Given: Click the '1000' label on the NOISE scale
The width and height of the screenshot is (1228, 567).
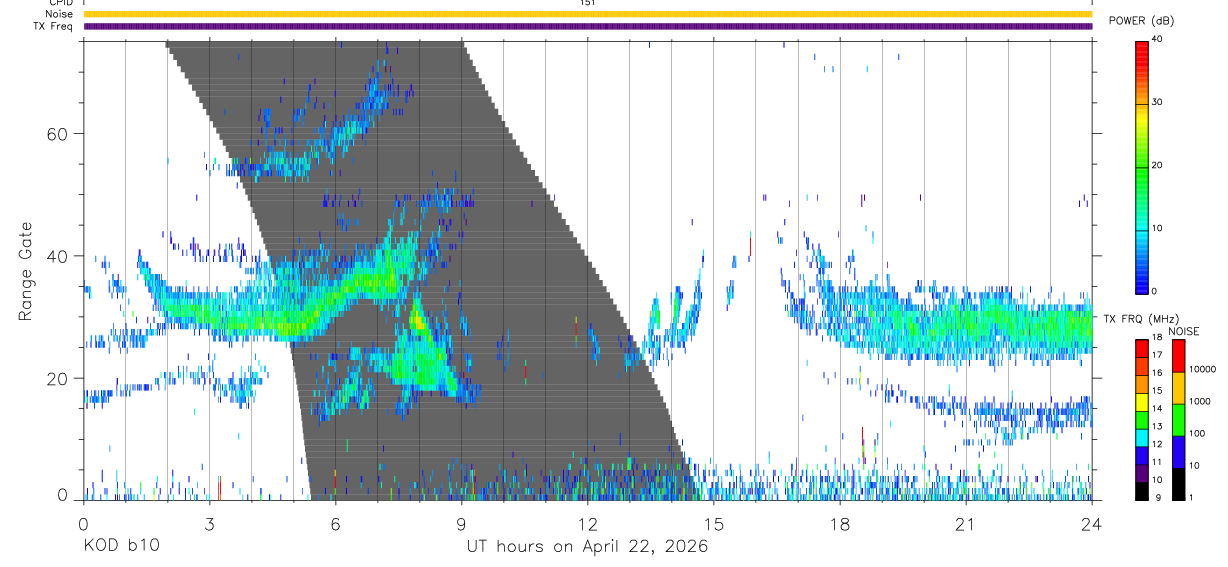Looking at the screenshot, I should click(x=1201, y=401).
